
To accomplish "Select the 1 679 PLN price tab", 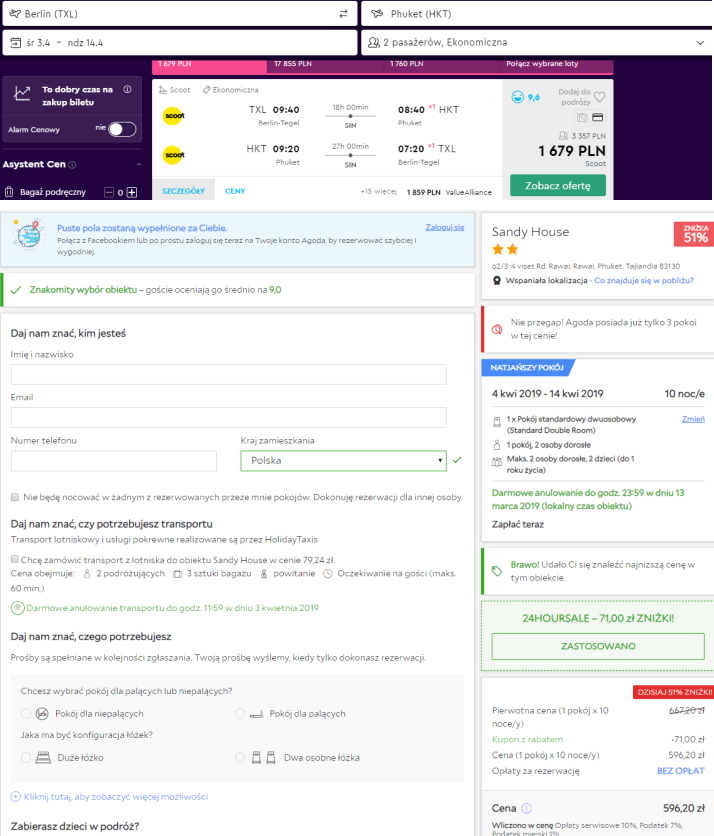I will click(x=209, y=64).
